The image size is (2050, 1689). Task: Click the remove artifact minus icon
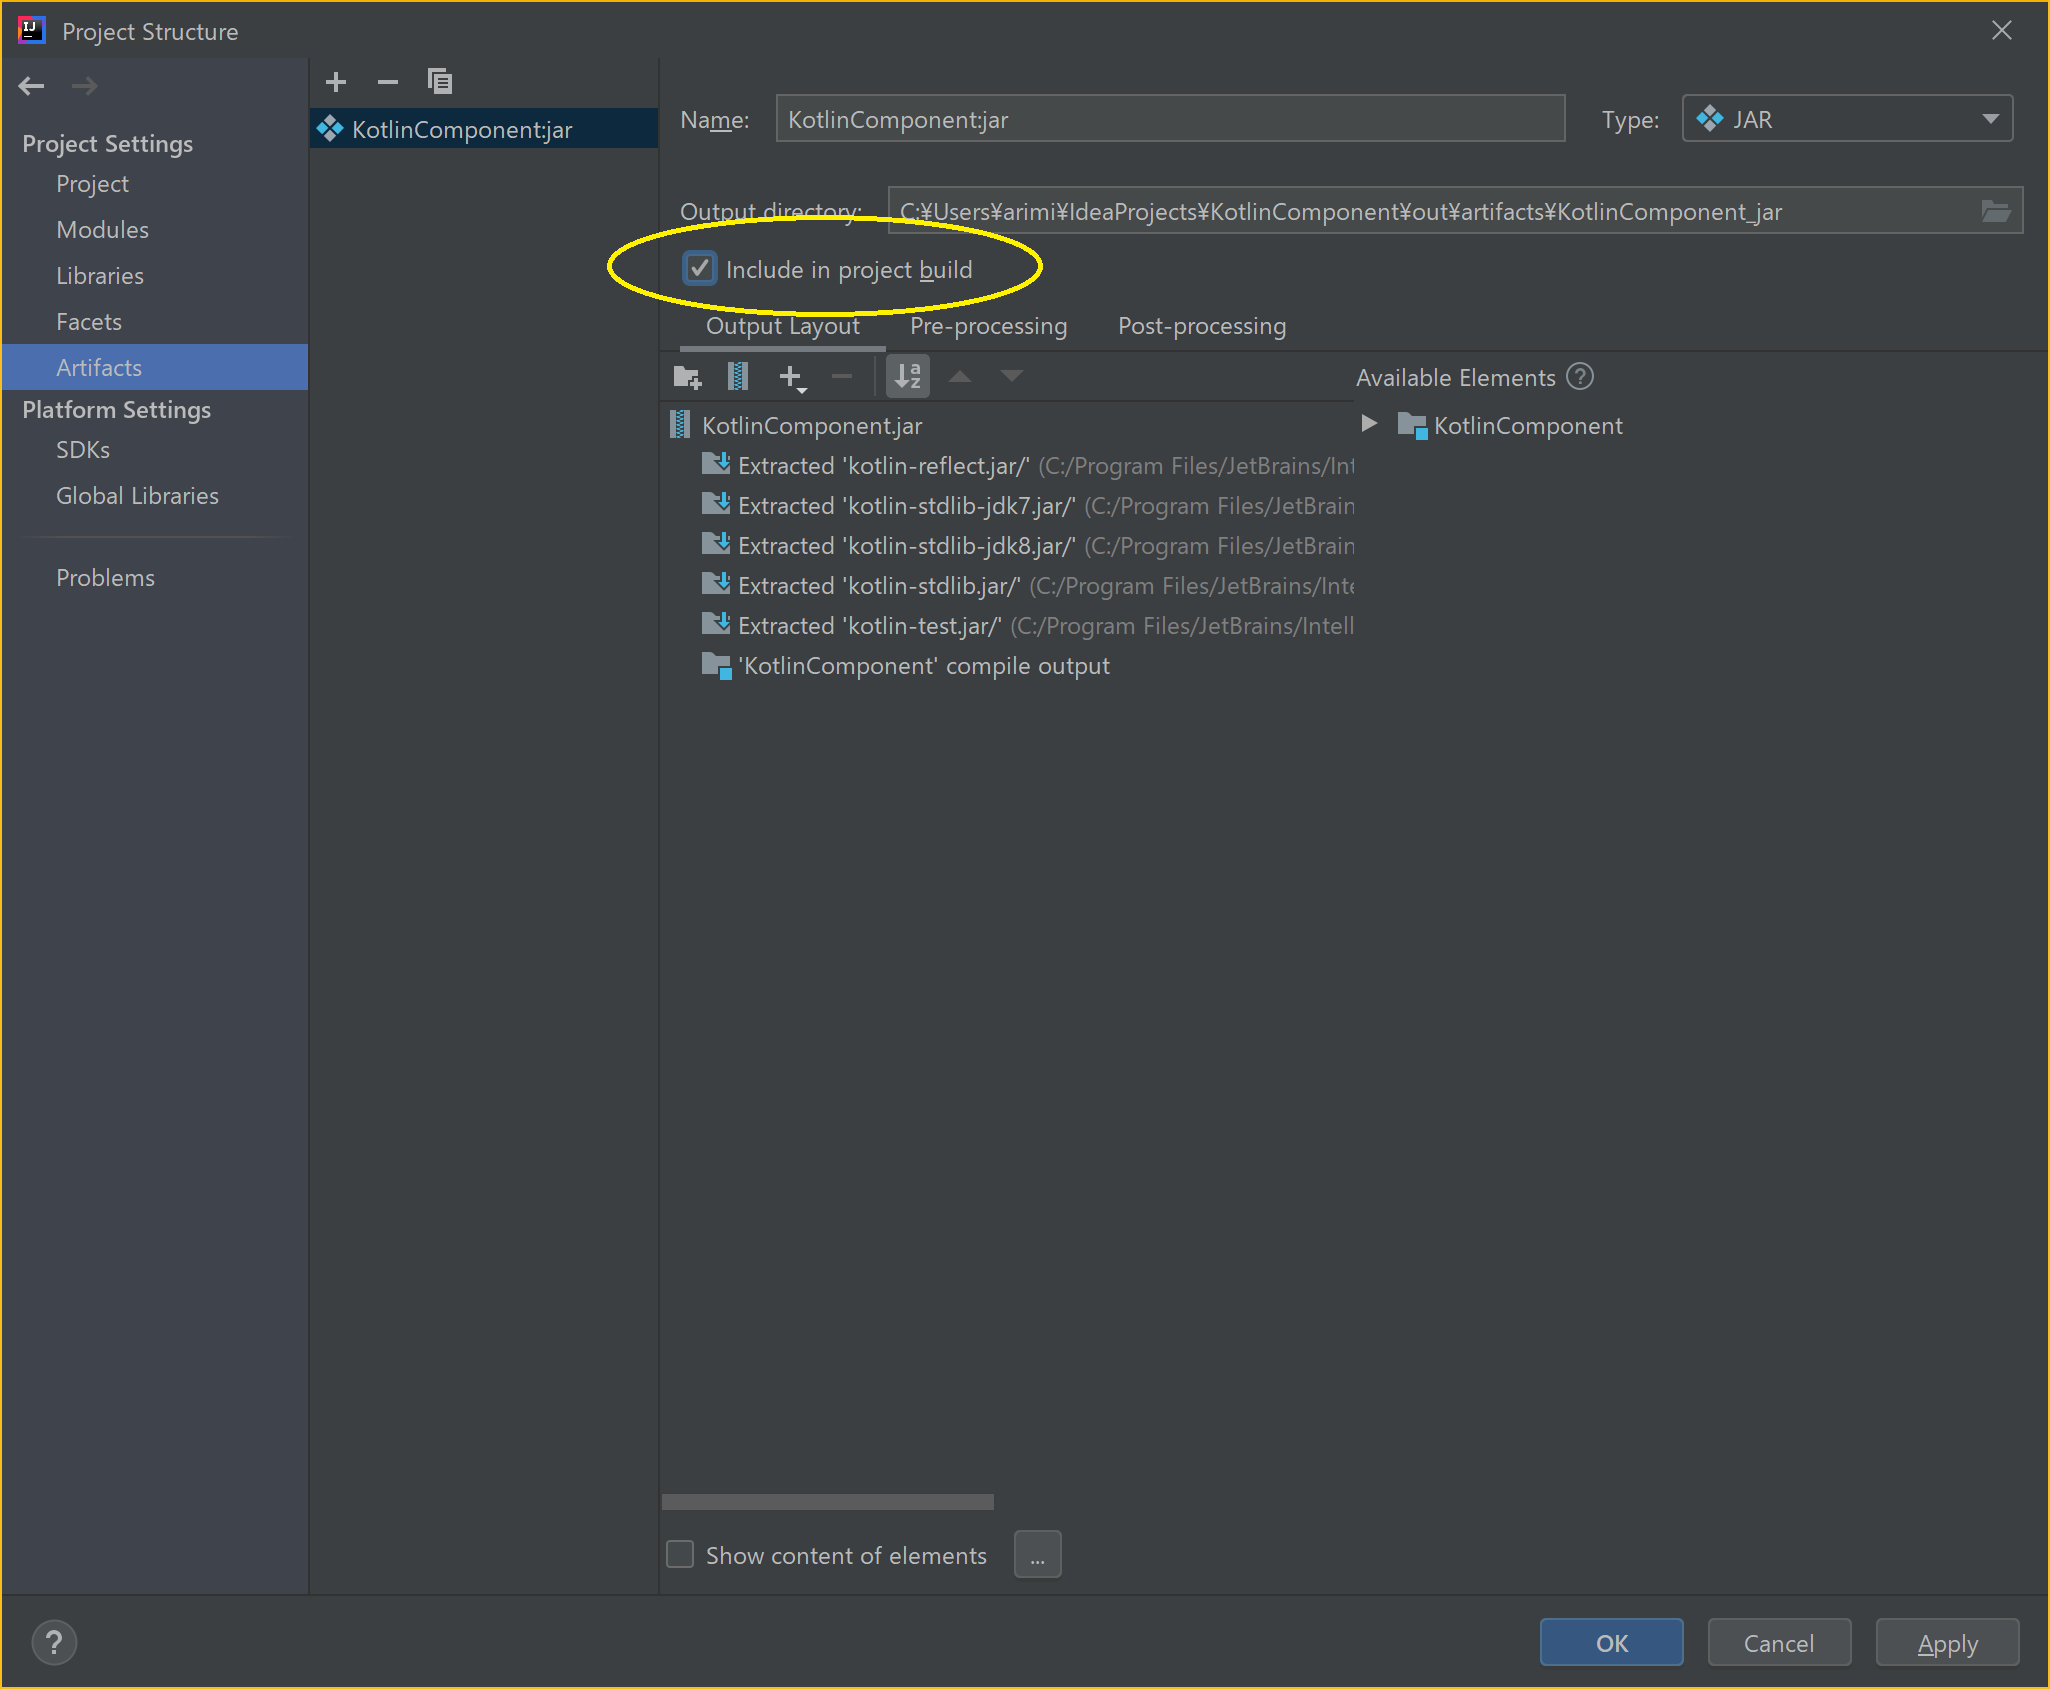pos(388,82)
